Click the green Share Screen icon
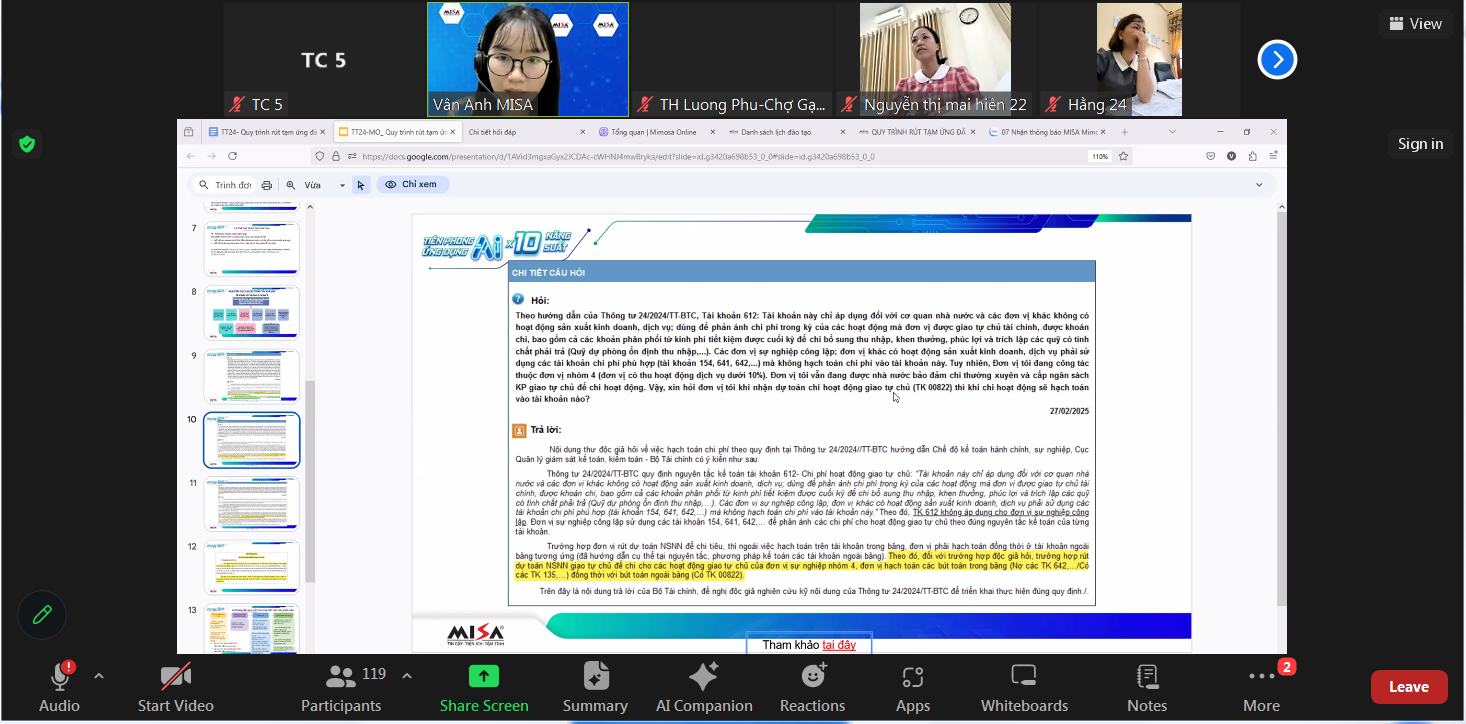 tap(484, 677)
